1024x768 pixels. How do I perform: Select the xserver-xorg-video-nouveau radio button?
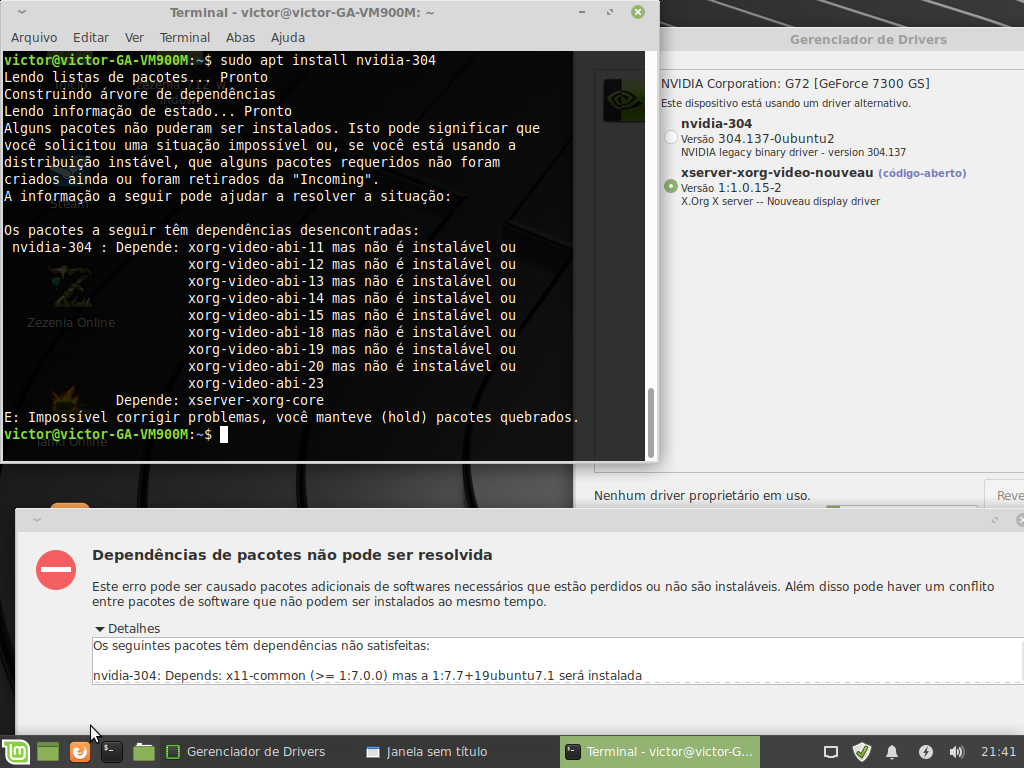coord(671,186)
